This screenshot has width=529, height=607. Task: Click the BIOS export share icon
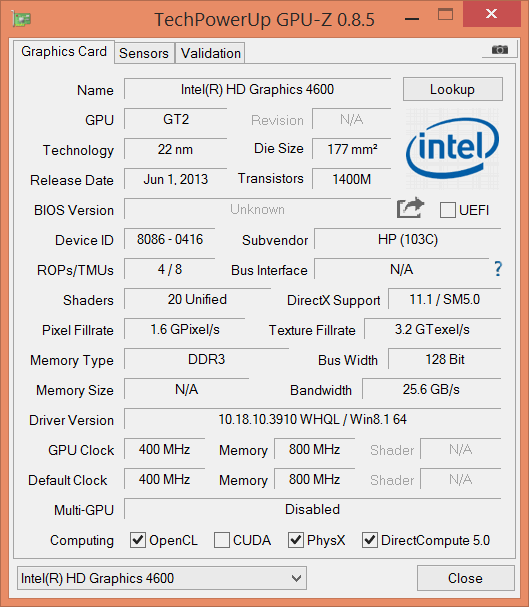coord(411,208)
